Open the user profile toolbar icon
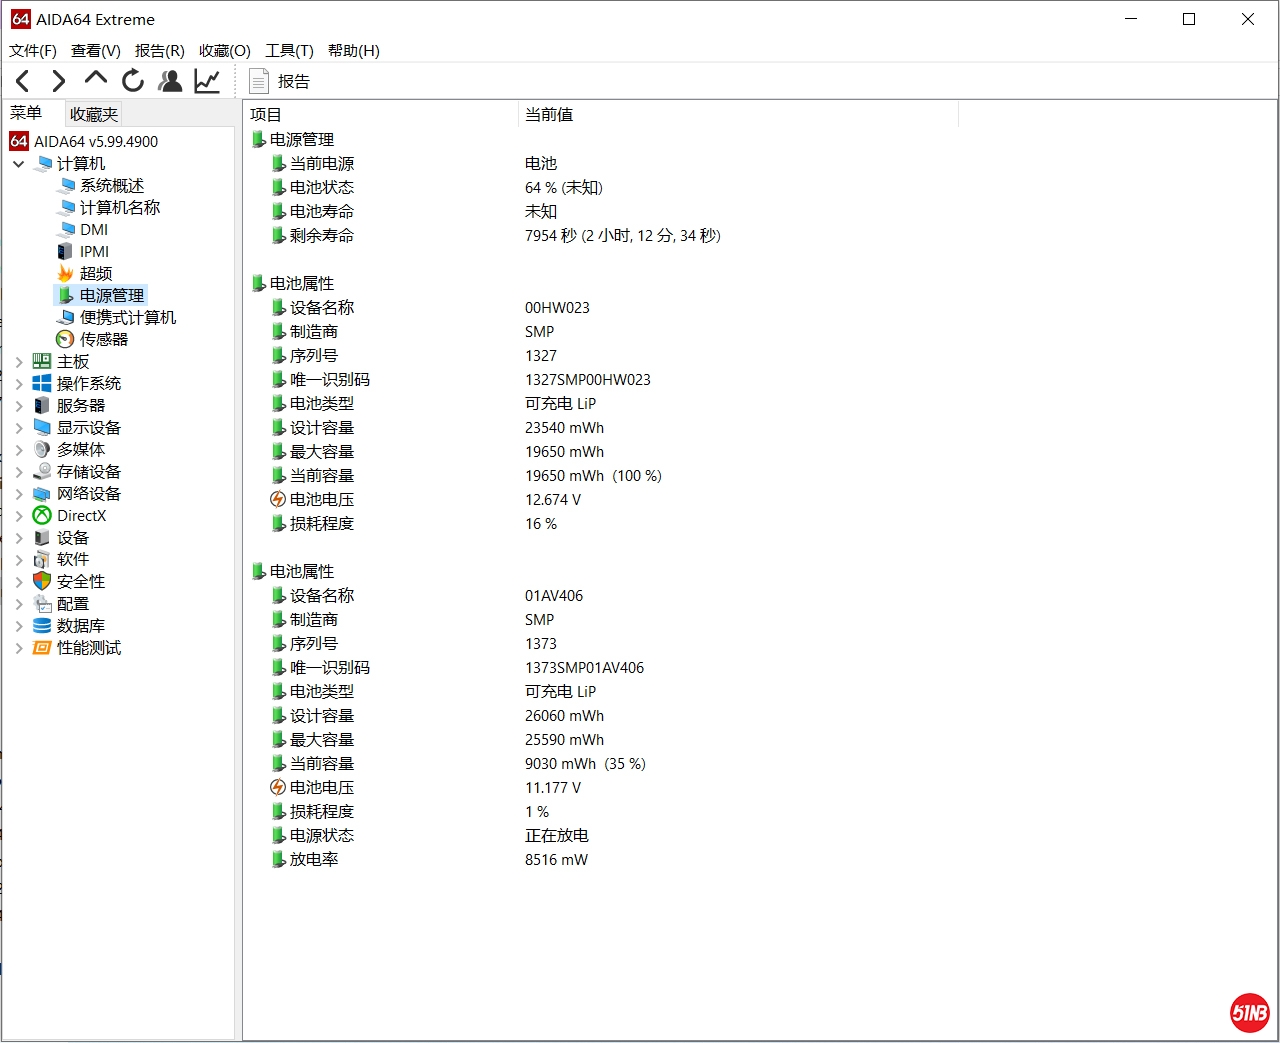This screenshot has width=1280, height=1043. (x=170, y=81)
